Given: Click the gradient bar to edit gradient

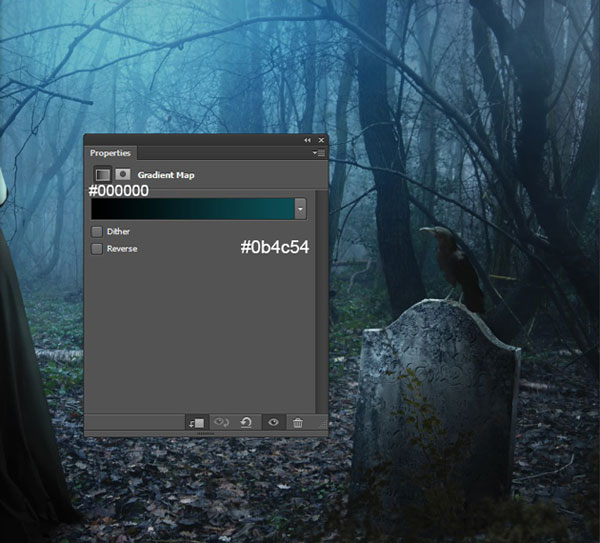Looking at the screenshot, I should click(x=192, y=209).
